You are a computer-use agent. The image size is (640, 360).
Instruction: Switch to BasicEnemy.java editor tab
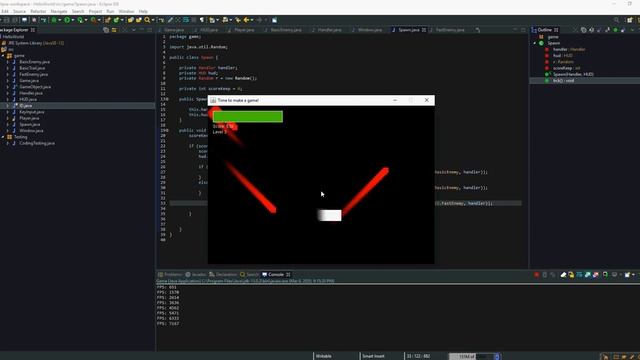click(x=286, y=30)
